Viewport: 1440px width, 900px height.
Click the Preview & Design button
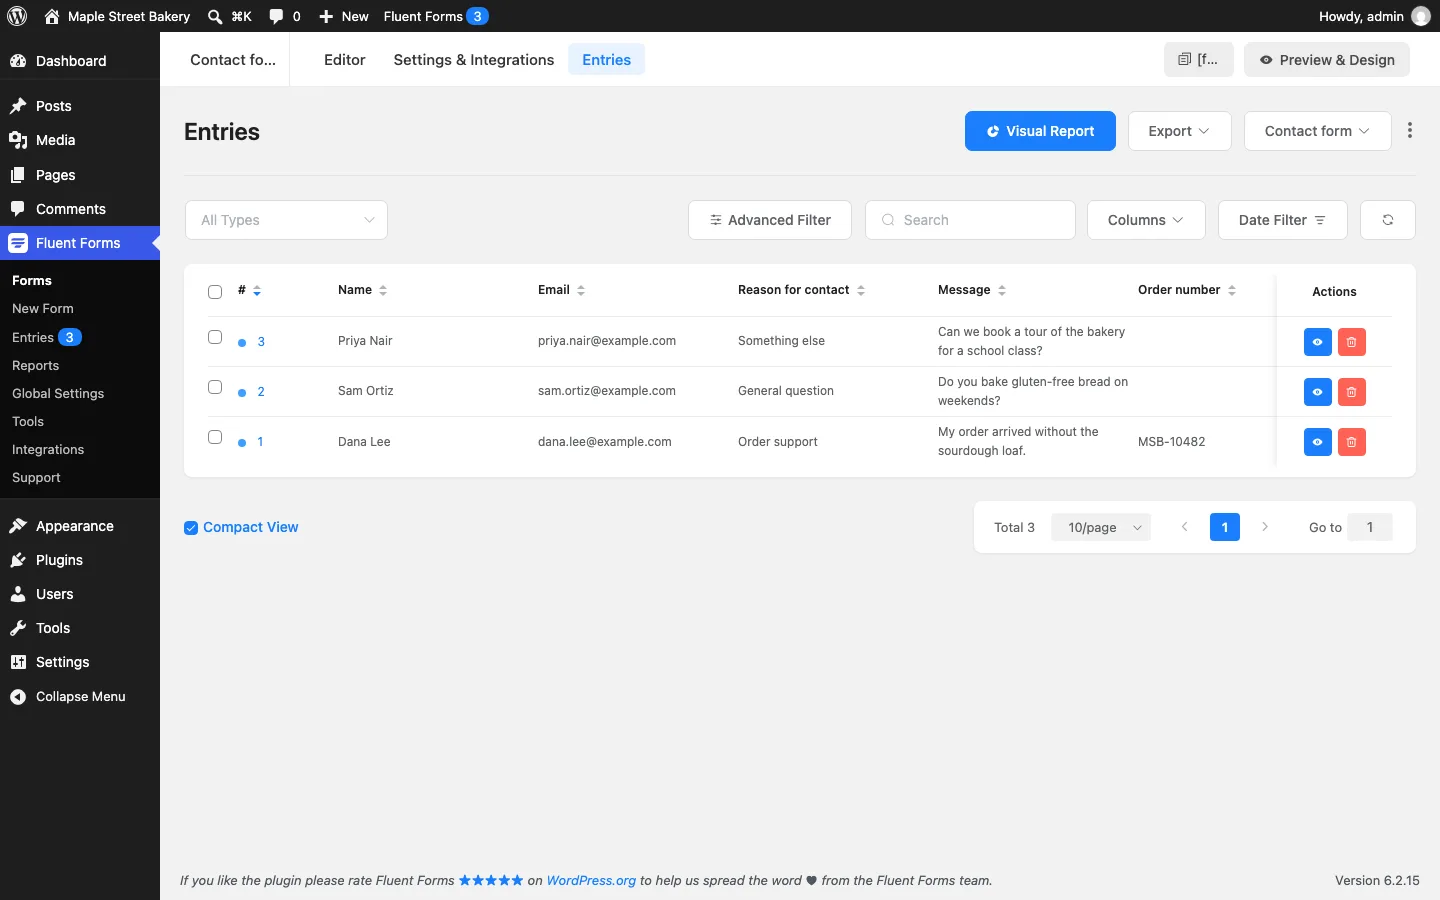(x=1327, y=60)
